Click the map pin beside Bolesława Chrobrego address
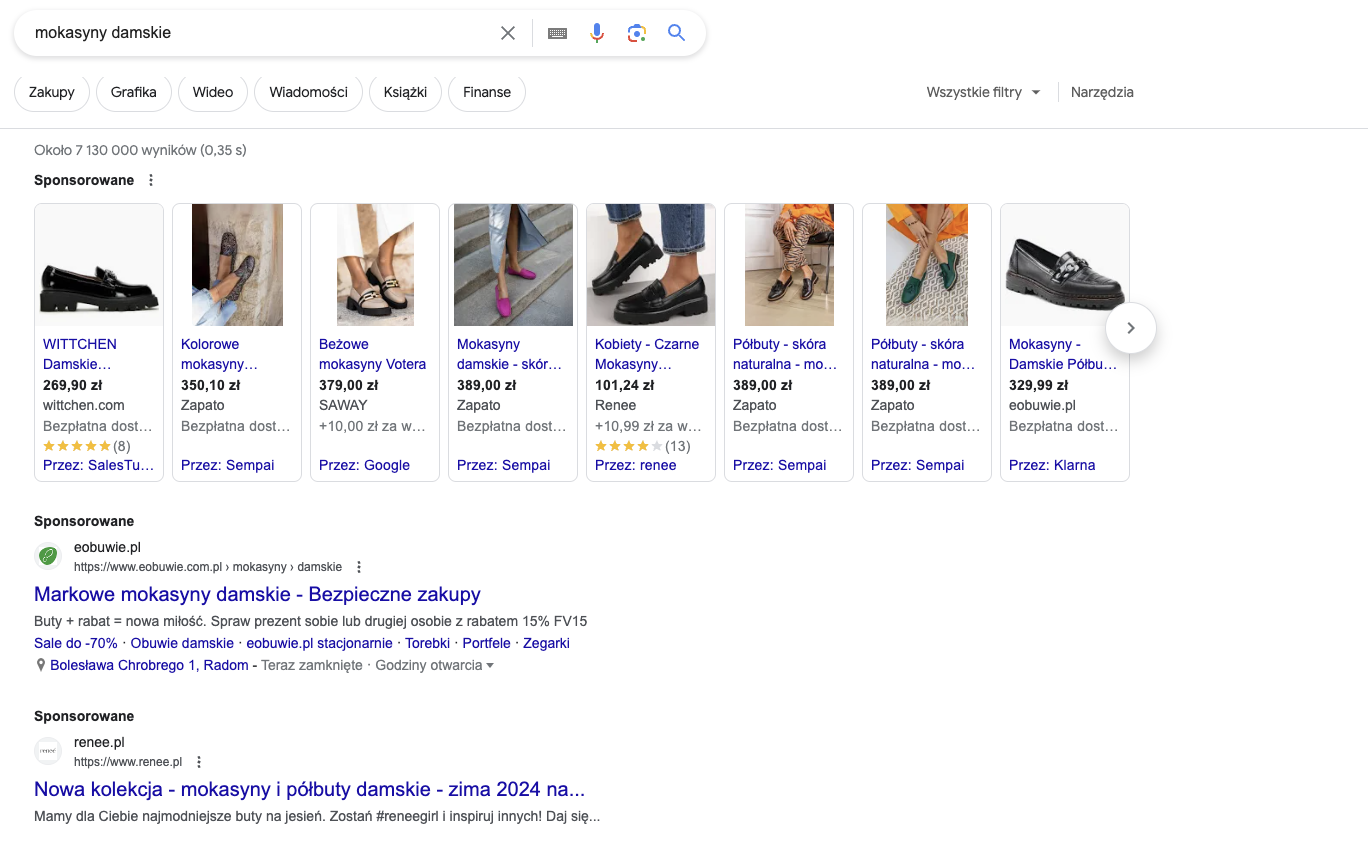The height and width of the screenshot is (854, 1368). pos(41,665)
